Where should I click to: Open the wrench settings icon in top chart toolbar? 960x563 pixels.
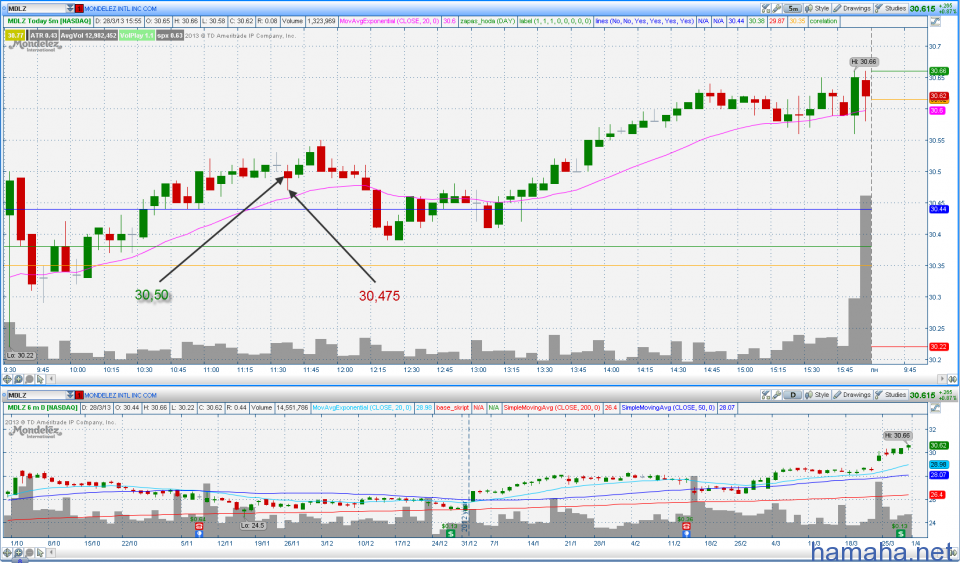(776, 9)
